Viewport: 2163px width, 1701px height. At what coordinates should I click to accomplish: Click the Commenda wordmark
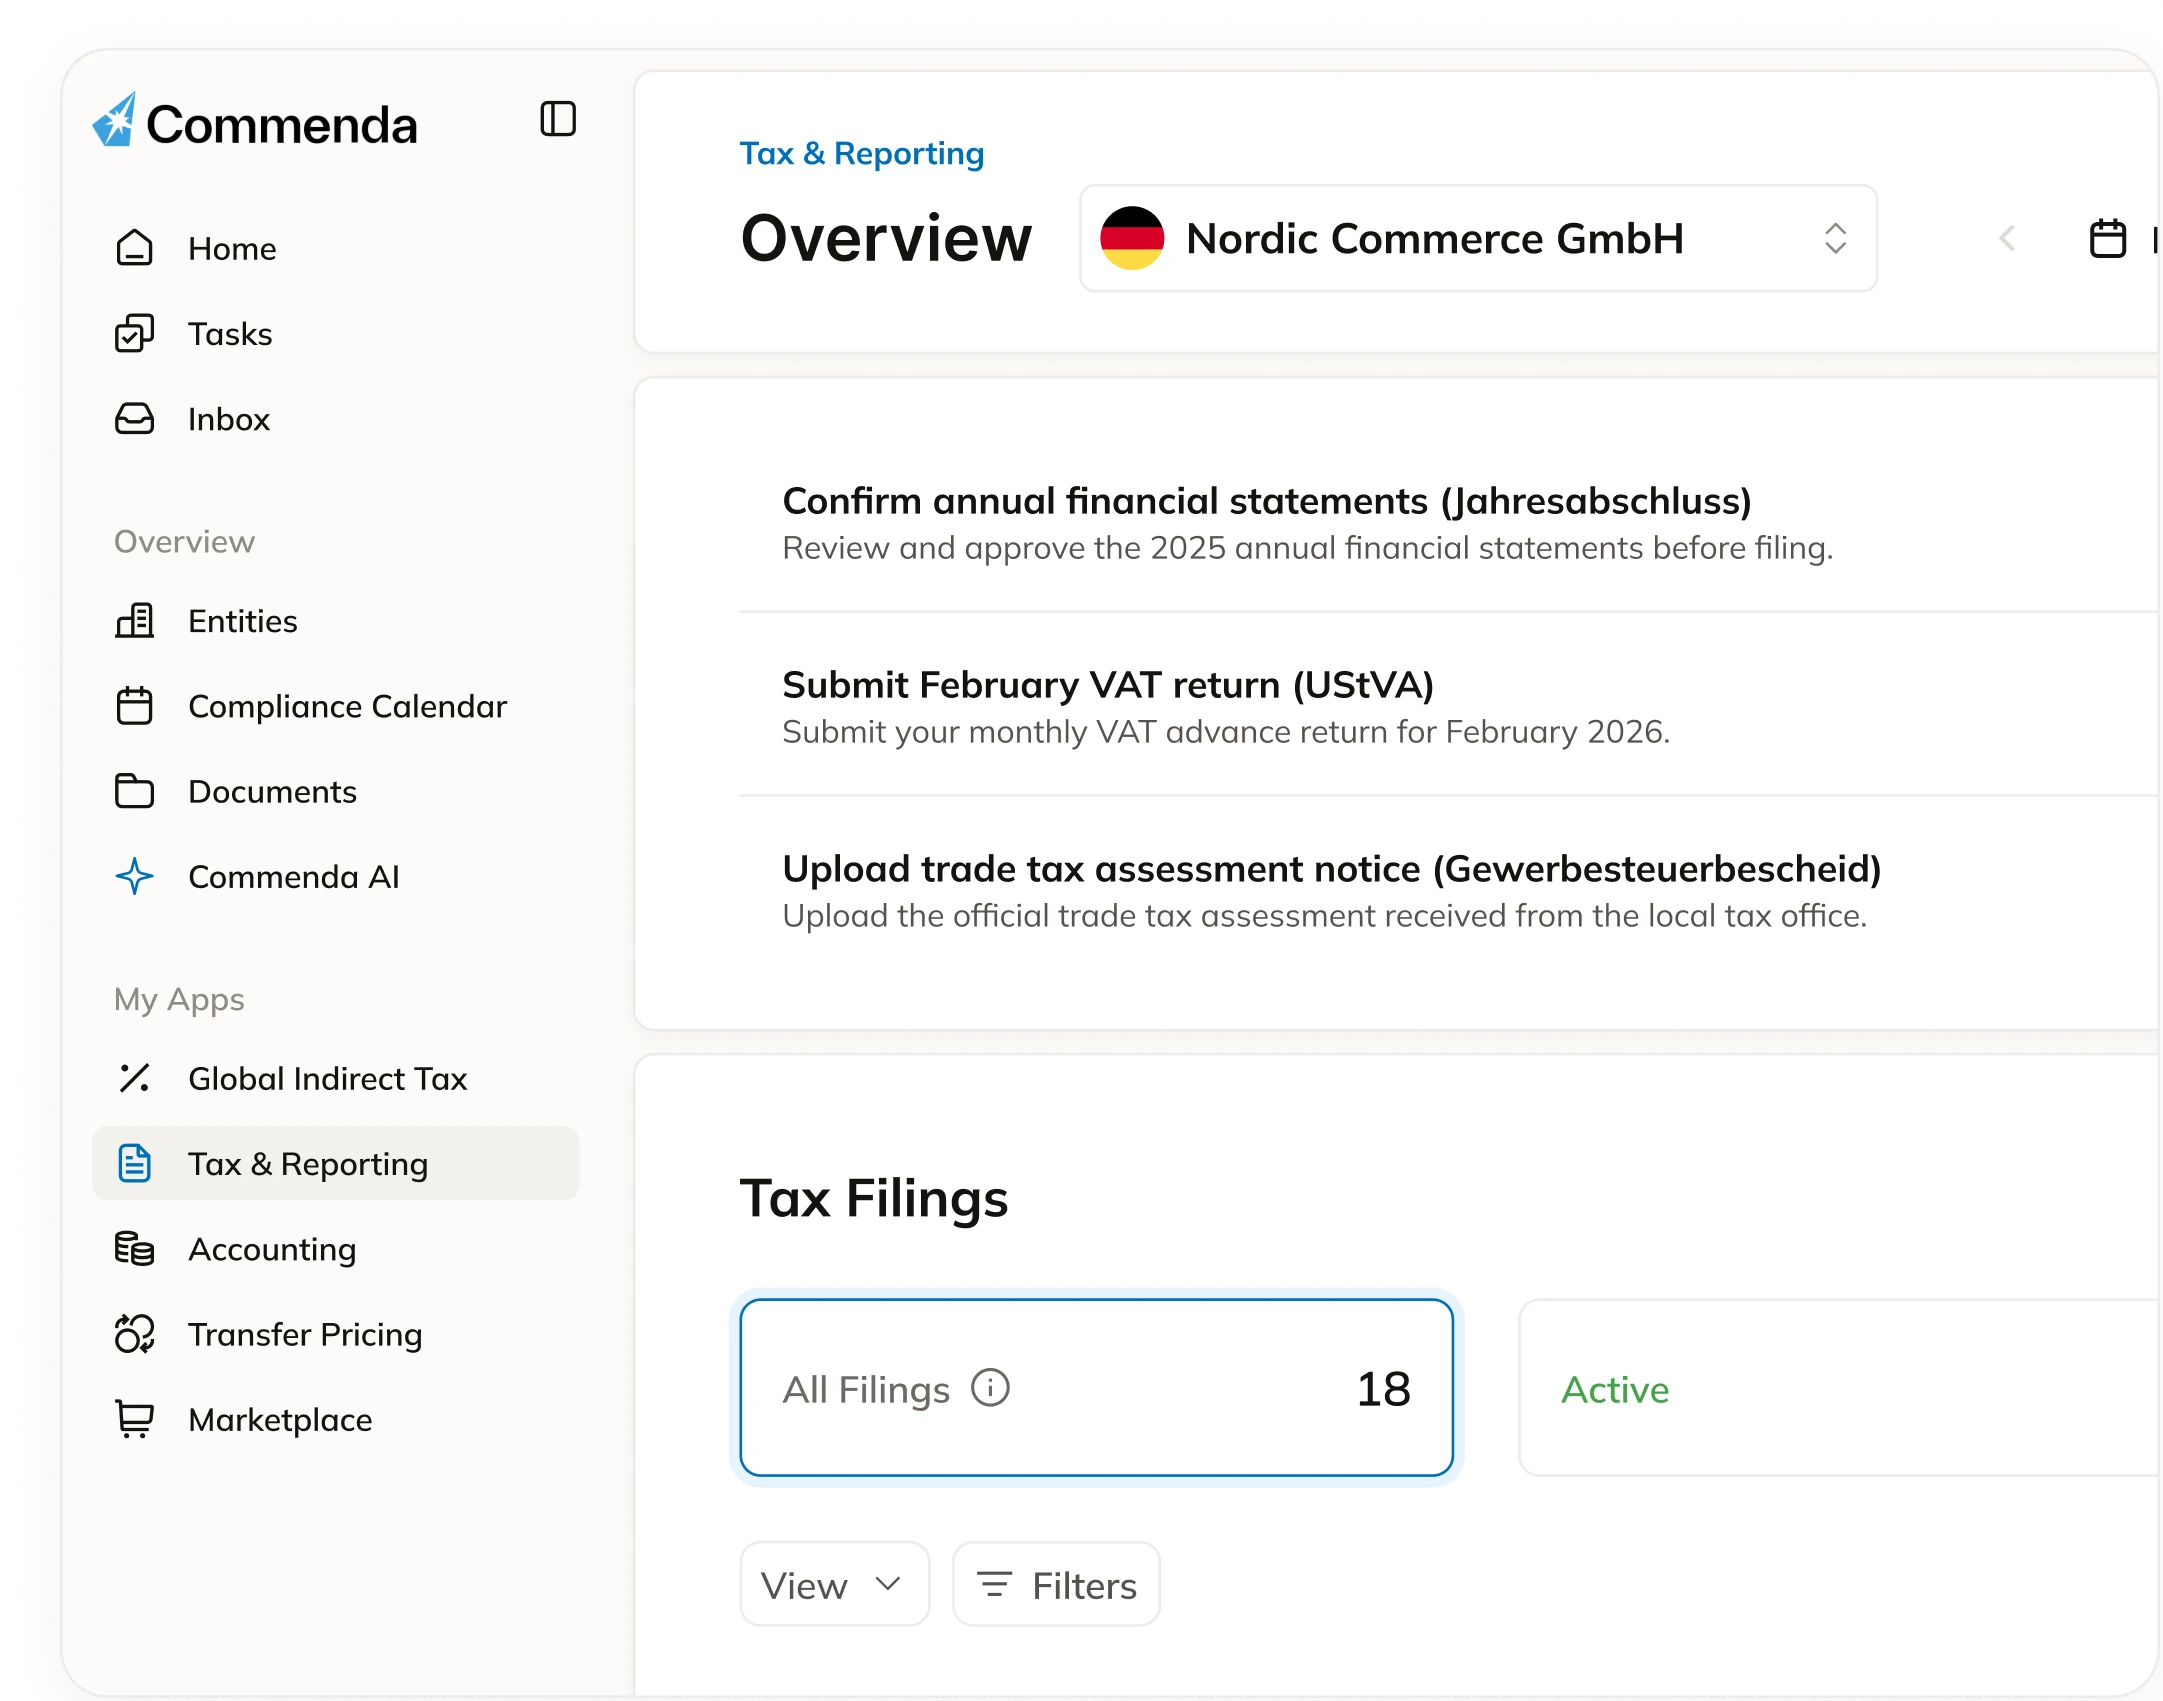pos(281,125)
